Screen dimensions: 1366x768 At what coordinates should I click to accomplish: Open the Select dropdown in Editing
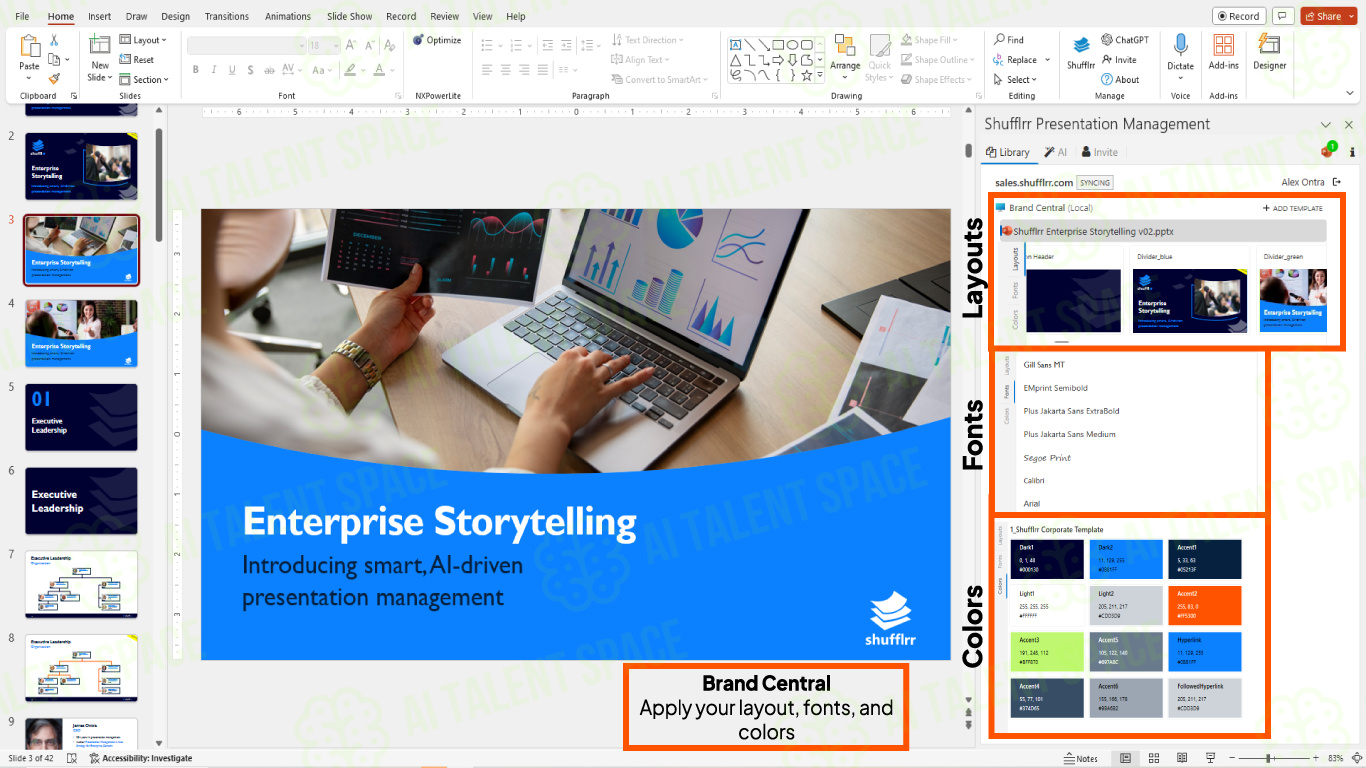(1015, 80)
